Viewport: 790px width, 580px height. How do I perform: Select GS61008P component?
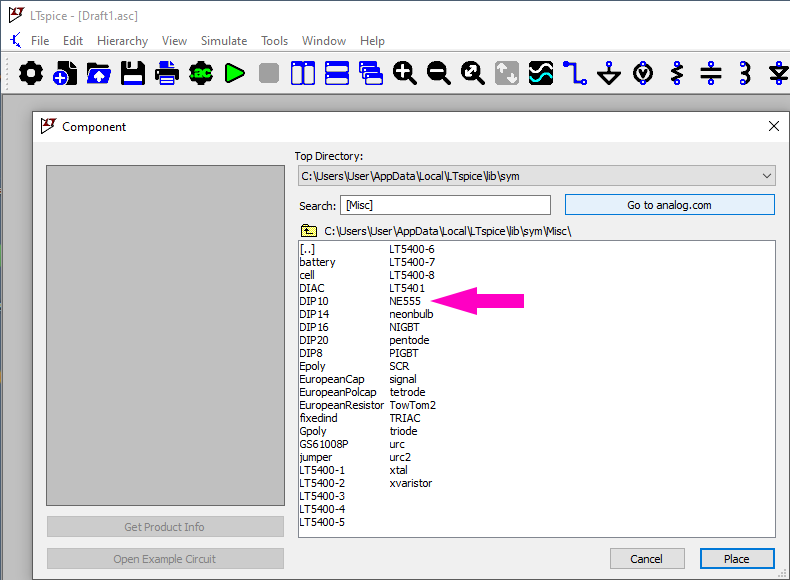(x=323, y=444)
